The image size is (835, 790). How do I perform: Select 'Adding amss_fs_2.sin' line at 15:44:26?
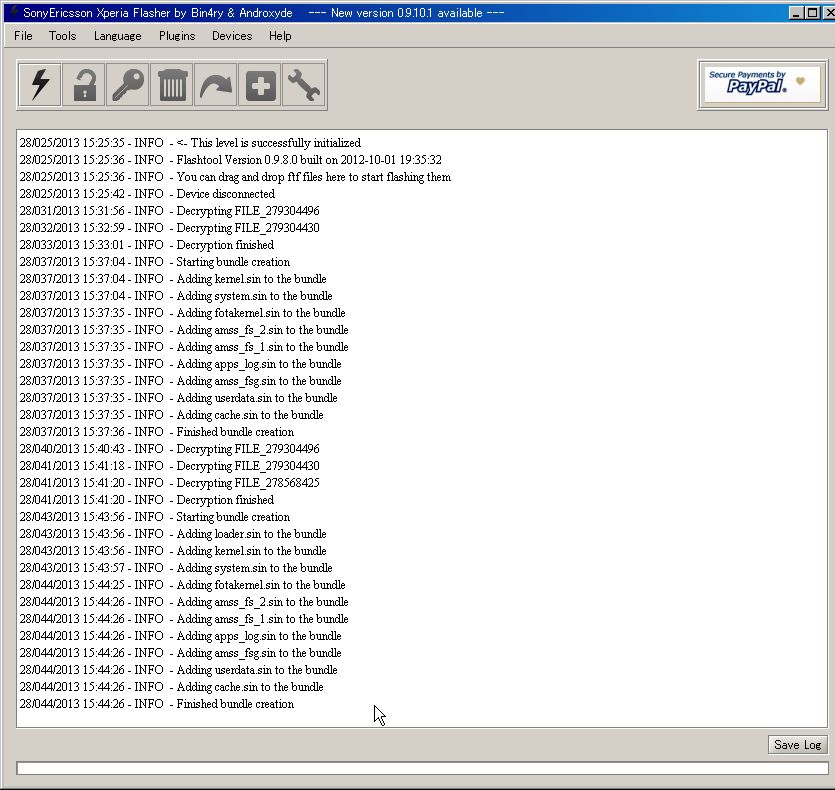point(184,602)
